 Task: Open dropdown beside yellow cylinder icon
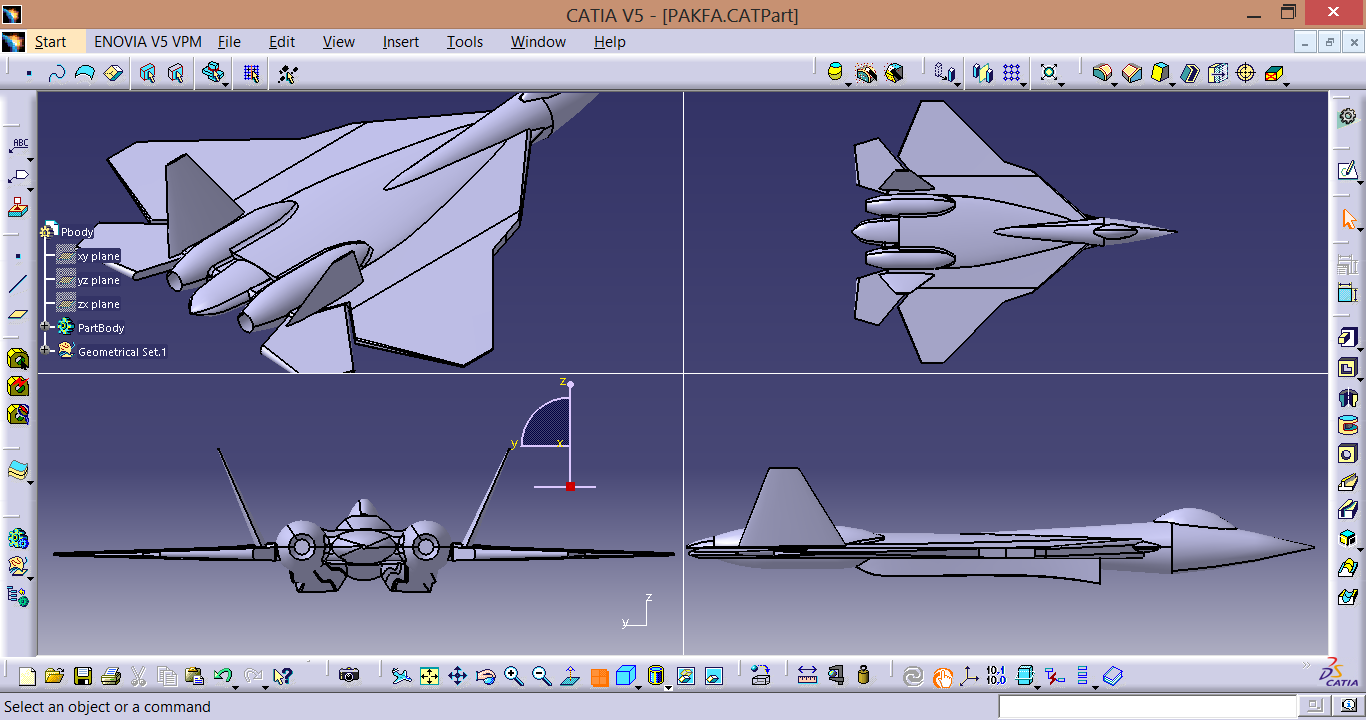pos(849,84)
